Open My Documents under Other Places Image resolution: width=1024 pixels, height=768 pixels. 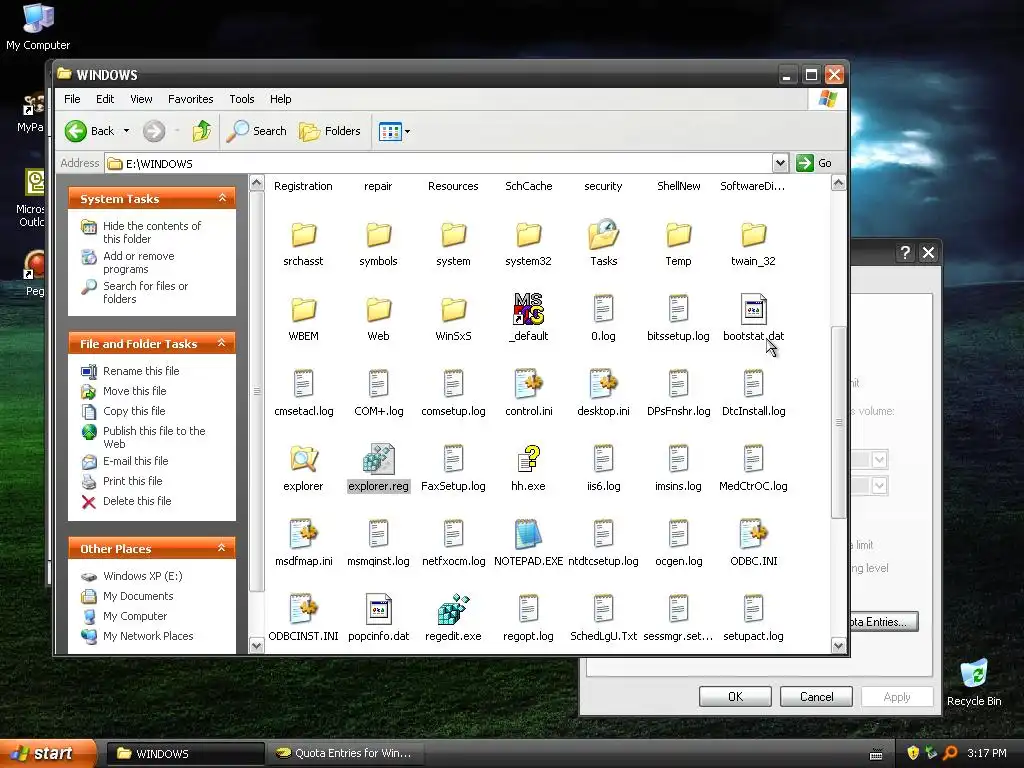[138, 596]
